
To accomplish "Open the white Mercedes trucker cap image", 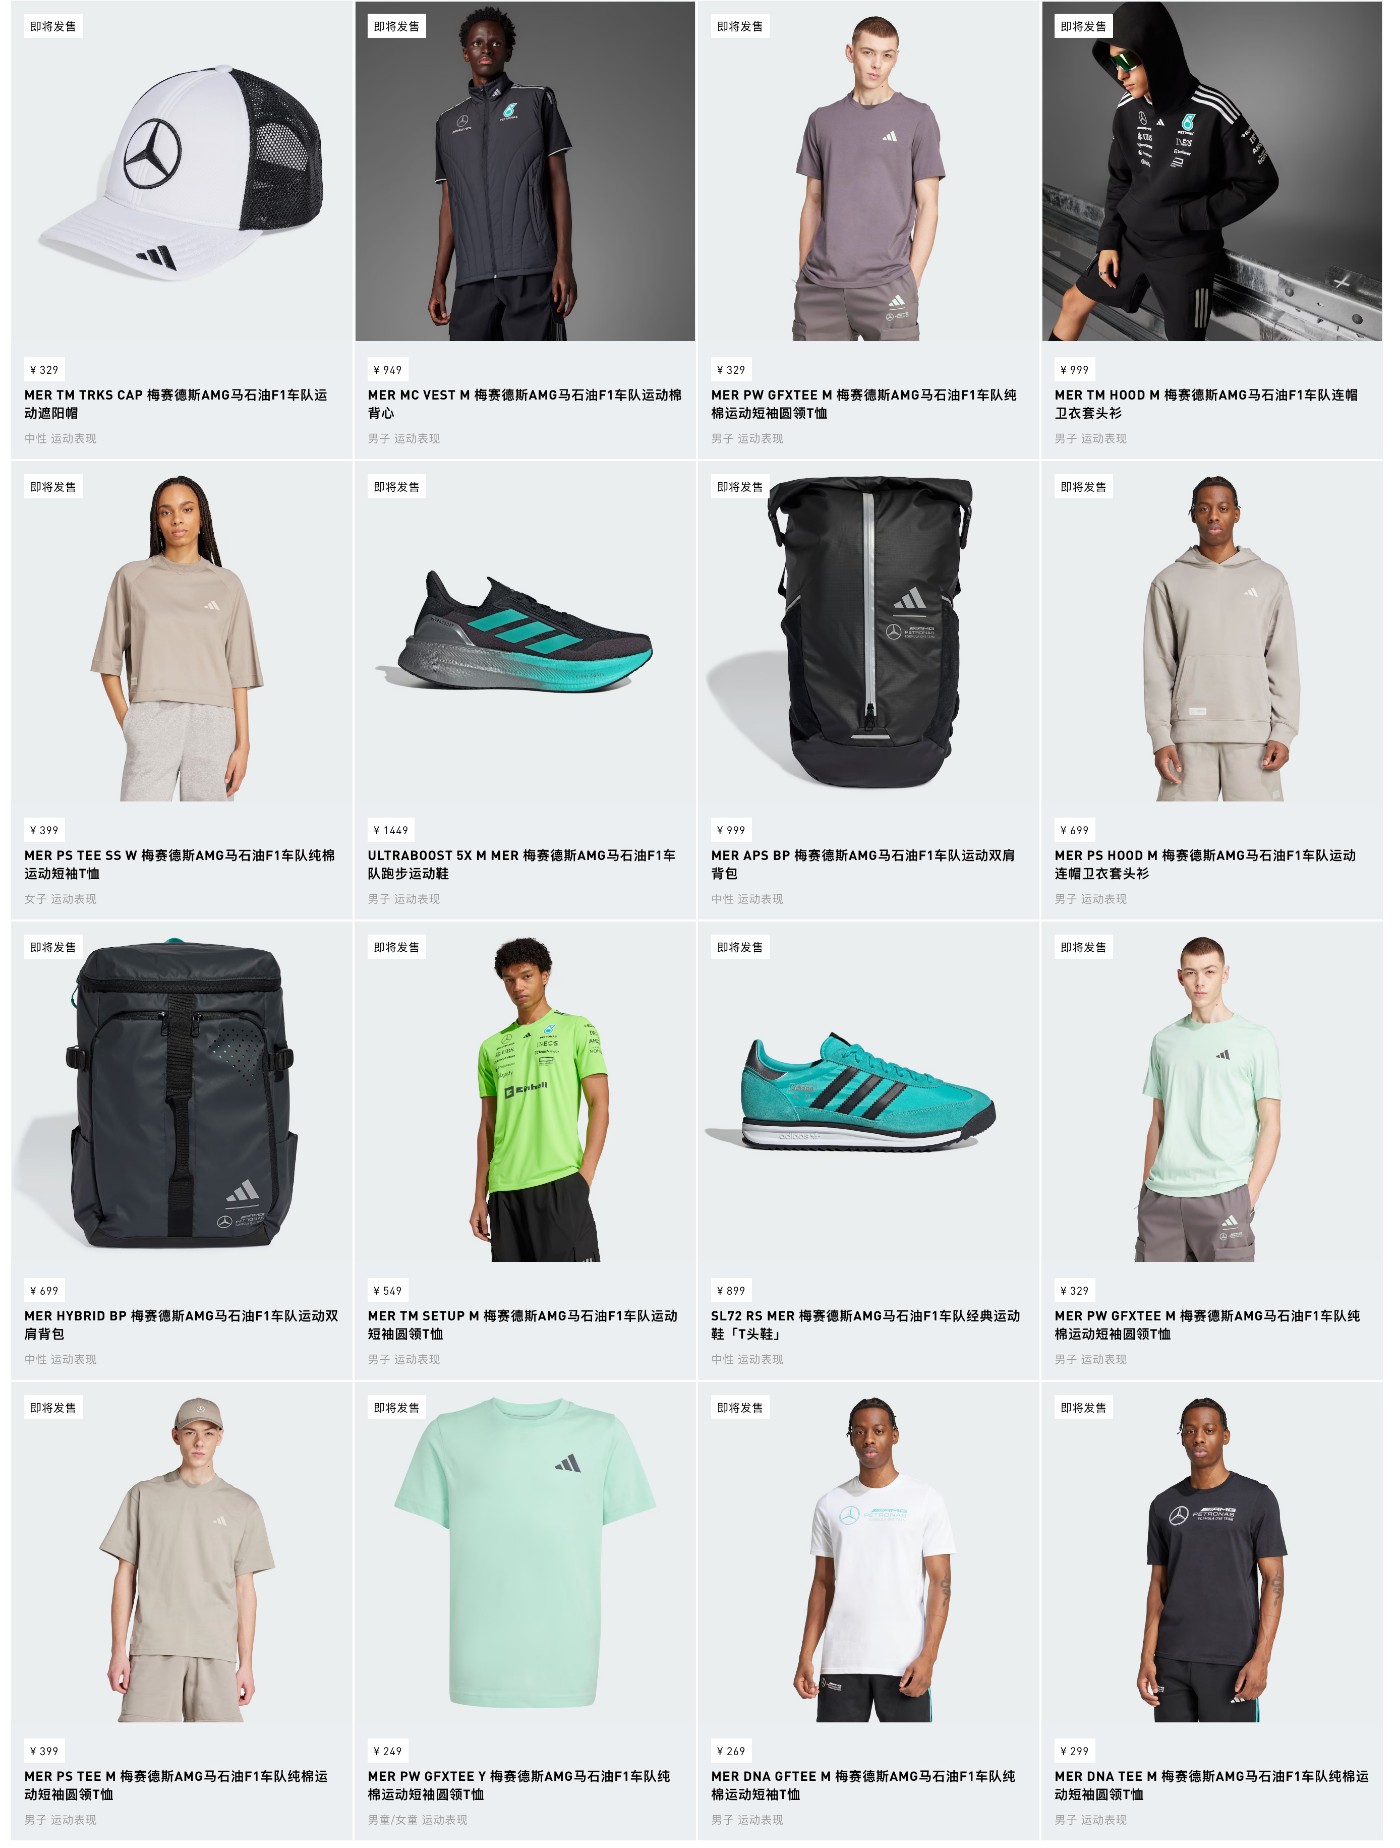I will 182,171.
